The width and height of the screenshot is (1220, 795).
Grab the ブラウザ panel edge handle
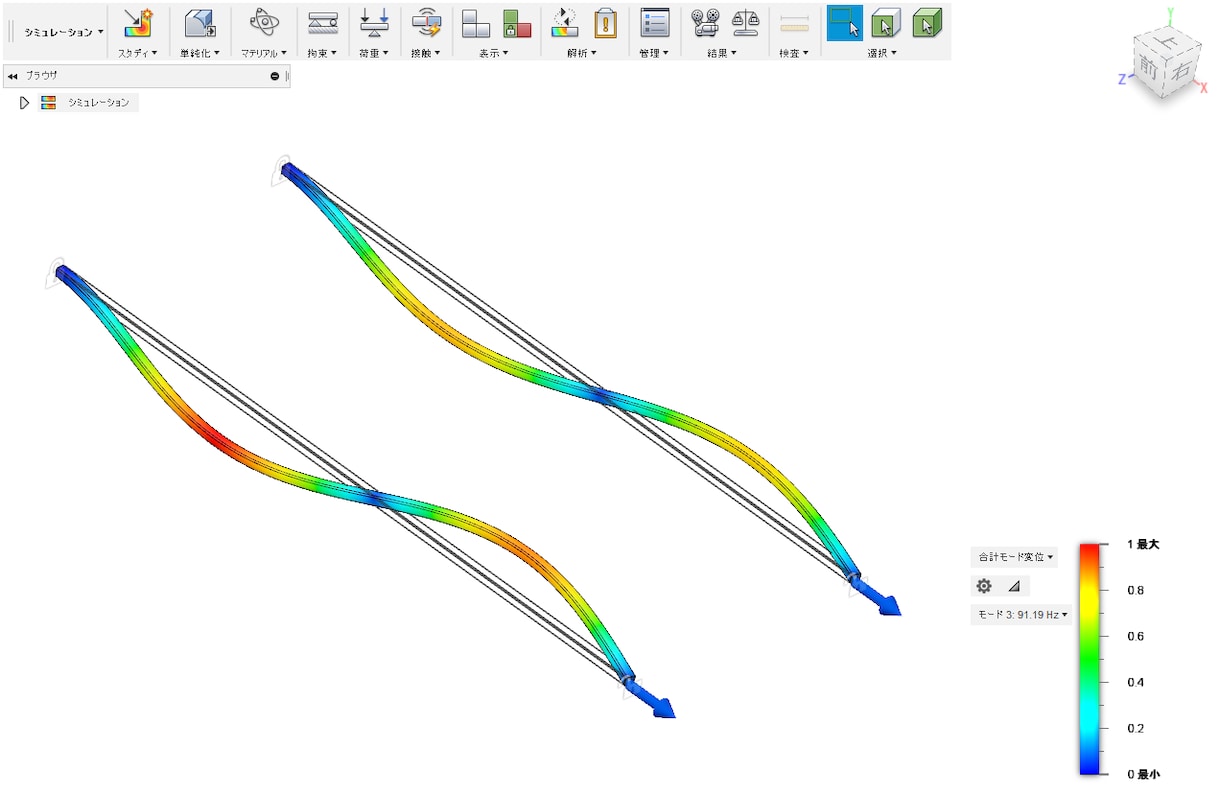click(x=287, y=76)
